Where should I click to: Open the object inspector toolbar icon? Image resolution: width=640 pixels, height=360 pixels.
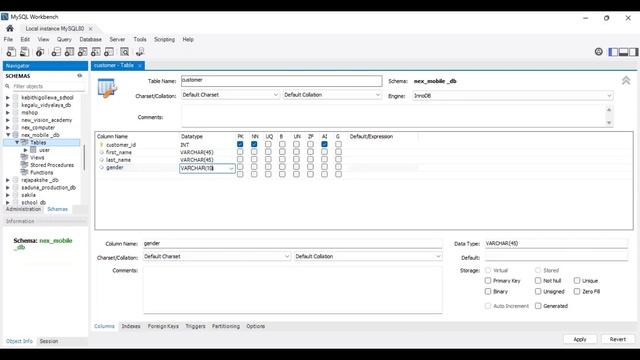click(x=40, y=52)
